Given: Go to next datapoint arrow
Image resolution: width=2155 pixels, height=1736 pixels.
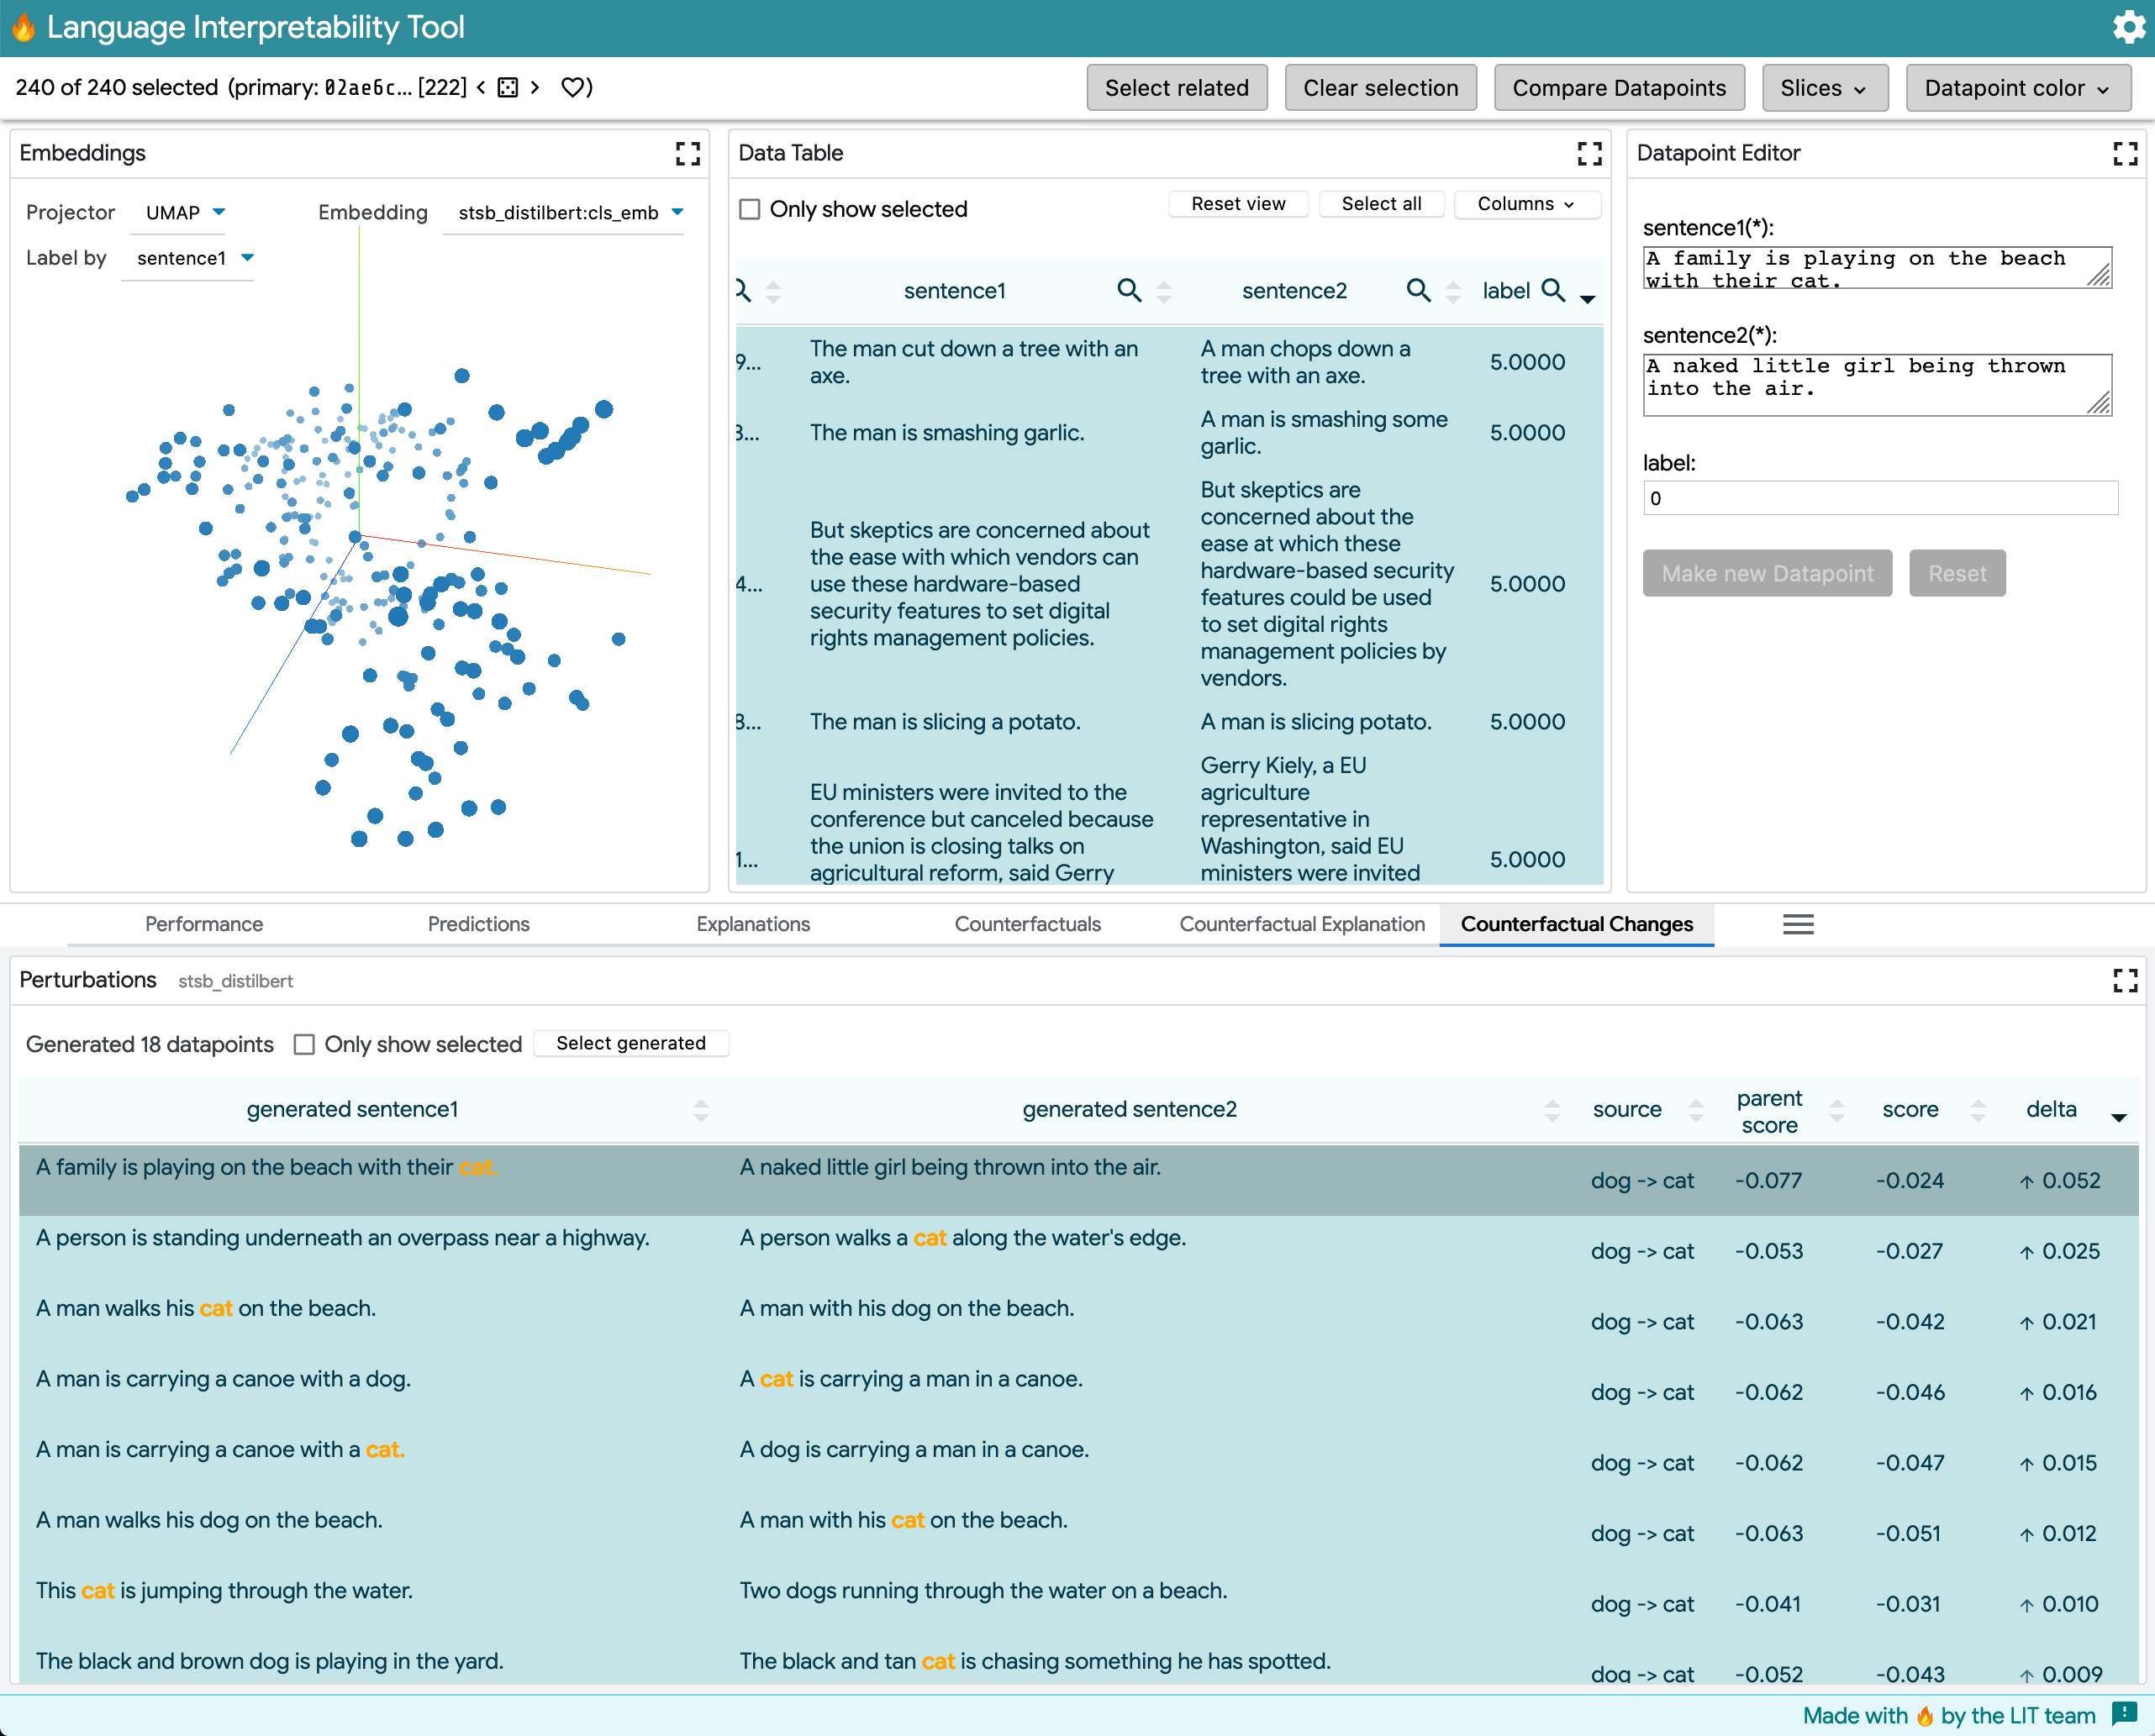Looking at the screenshot, I should coord(535,87).
